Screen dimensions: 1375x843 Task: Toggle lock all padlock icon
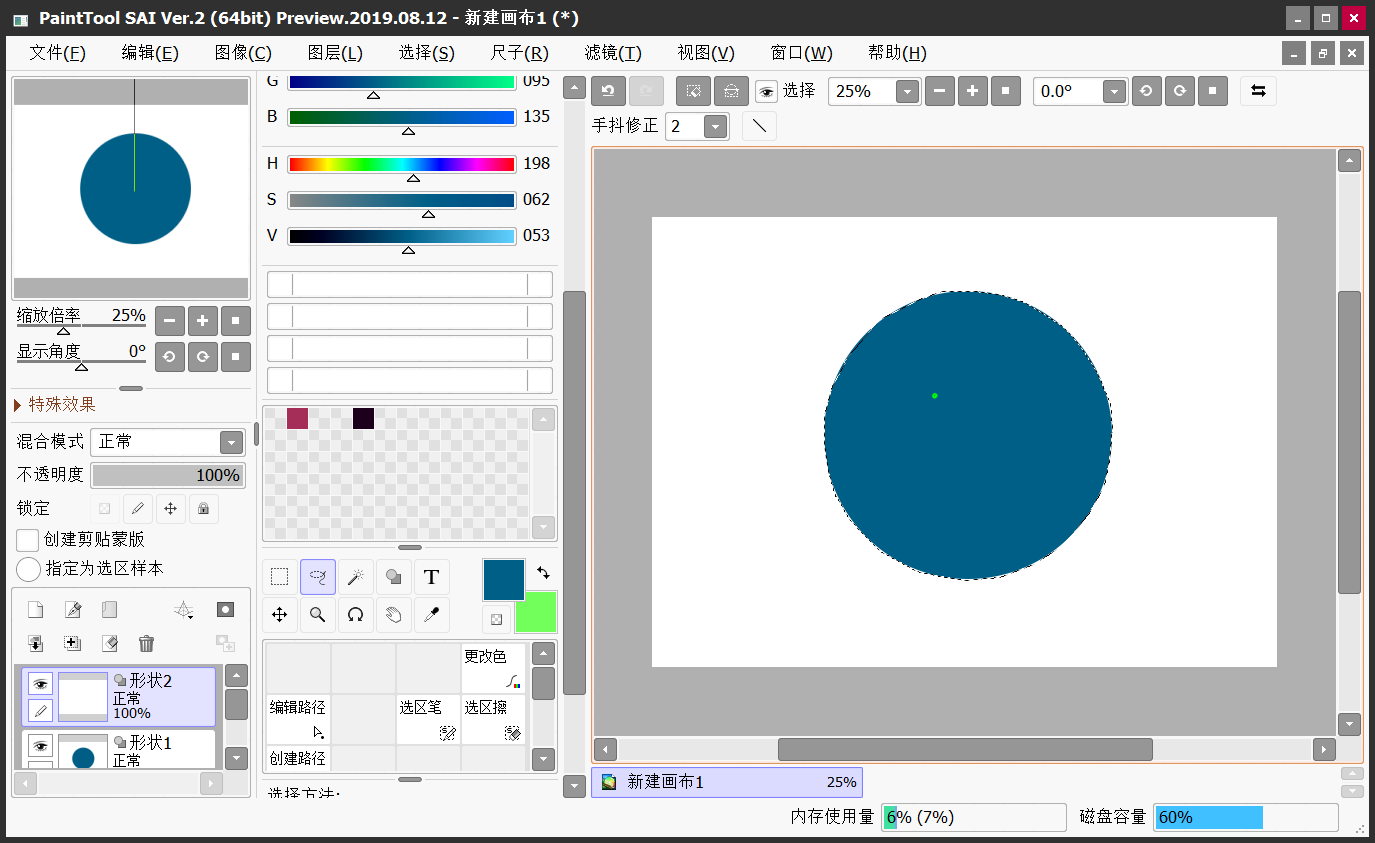tap(204, 509)
